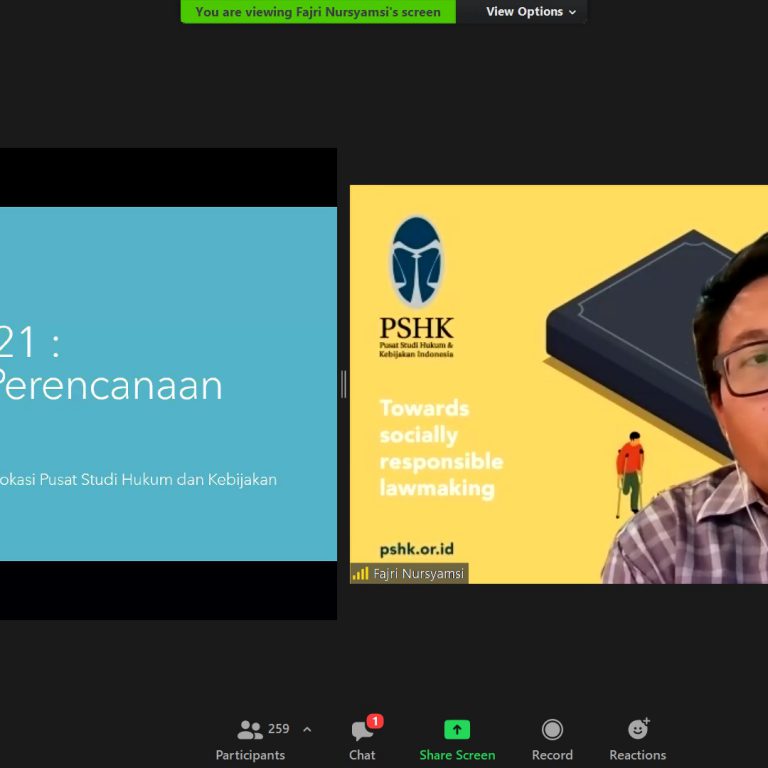
Task: Click the Fajri Nursyamsi name label
Action: (418, 574)
